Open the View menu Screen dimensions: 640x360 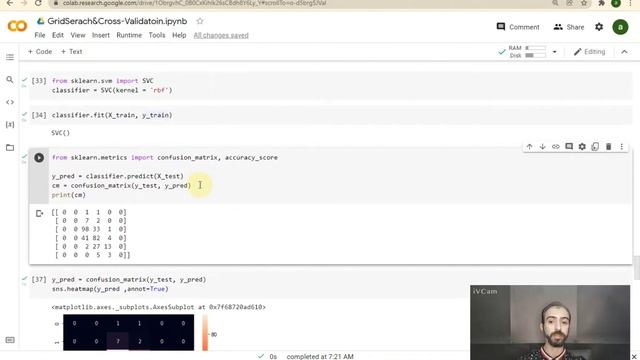(x=78, y=35)
